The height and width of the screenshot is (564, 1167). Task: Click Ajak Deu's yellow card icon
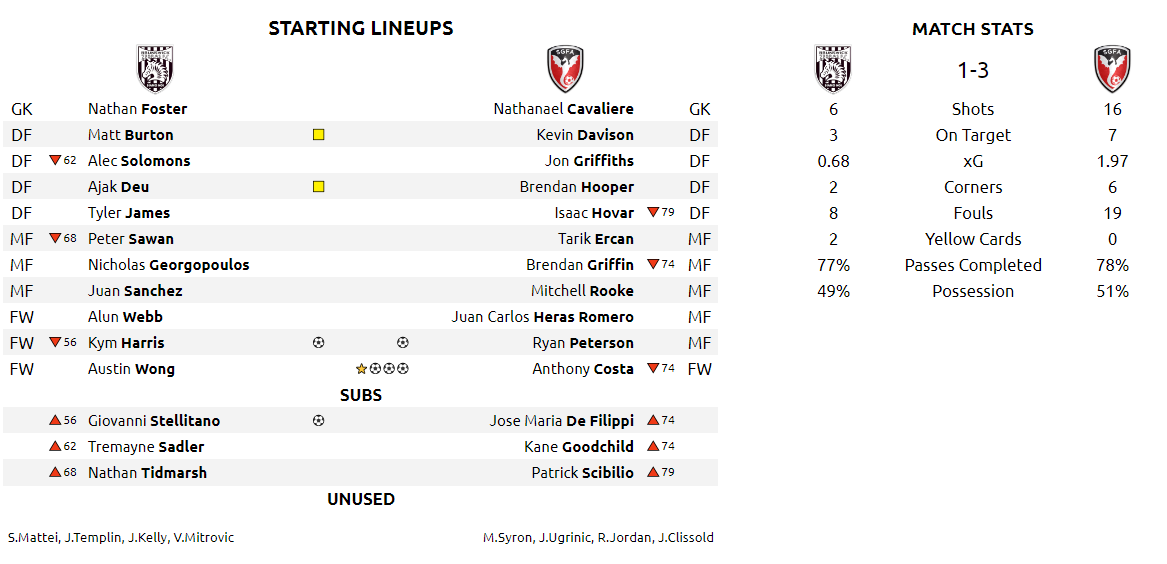pyautogui.click(x=319, y=187)
